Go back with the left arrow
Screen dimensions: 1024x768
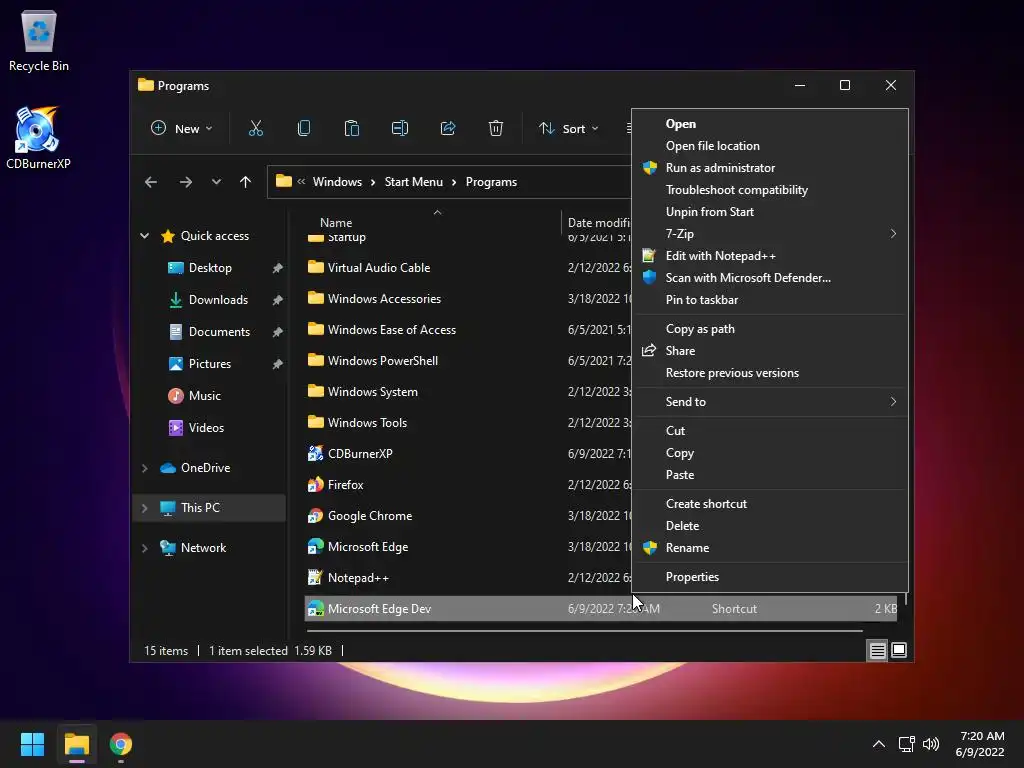(151, 182)
